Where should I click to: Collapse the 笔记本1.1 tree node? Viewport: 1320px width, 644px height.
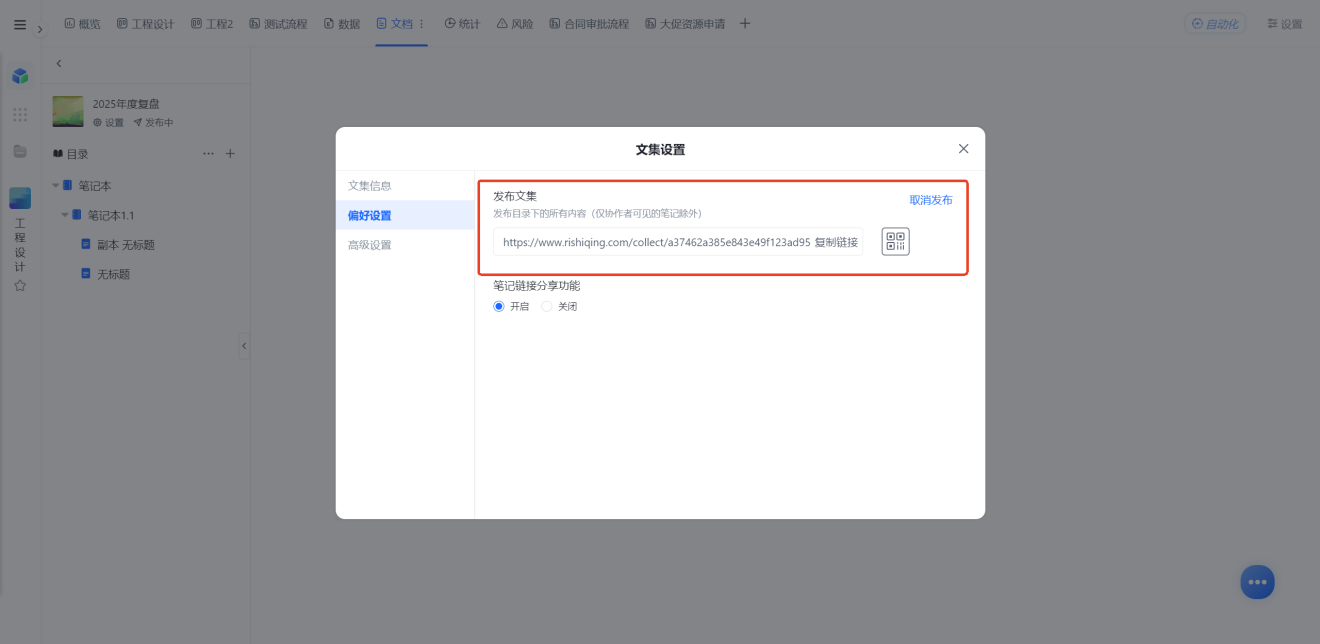65,215
